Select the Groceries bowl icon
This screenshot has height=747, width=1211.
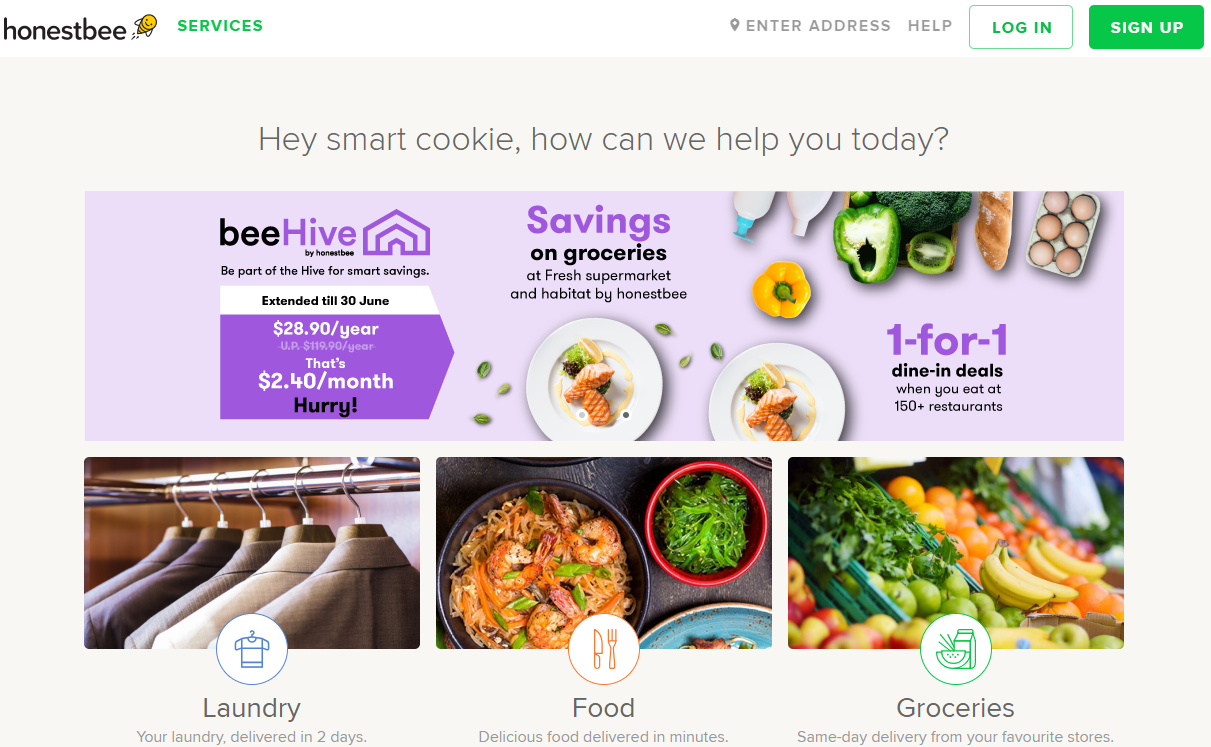click(956, 649)
